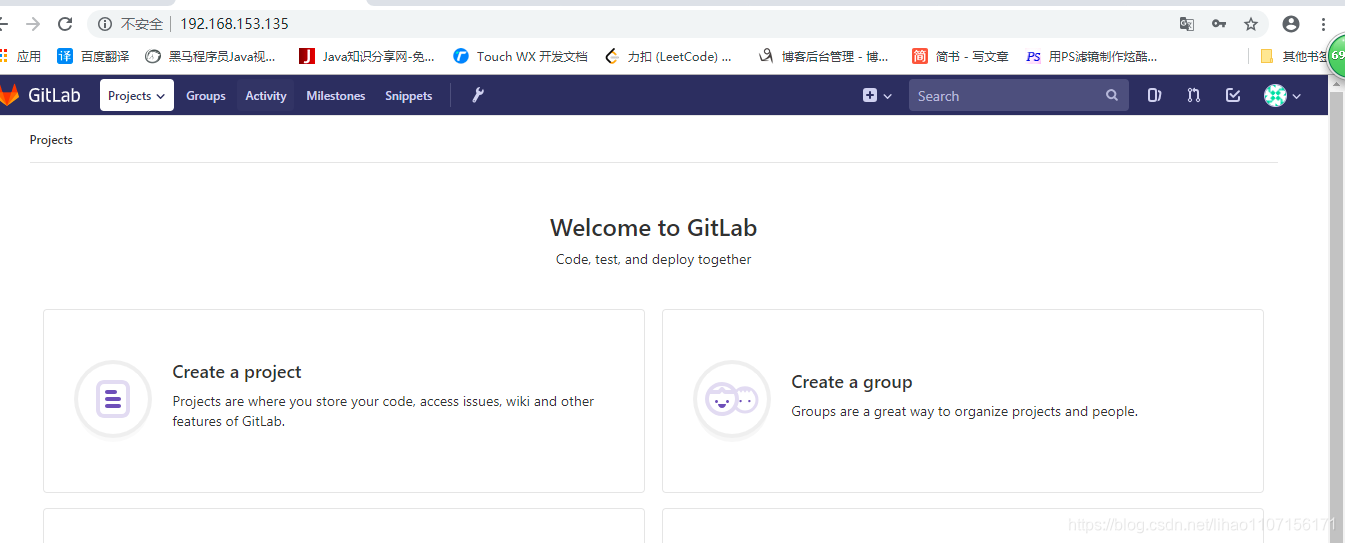The width and height of the screenshot is (1345, 543).
Task: Open the Merge requests icon
Action: click(1194, 95)
